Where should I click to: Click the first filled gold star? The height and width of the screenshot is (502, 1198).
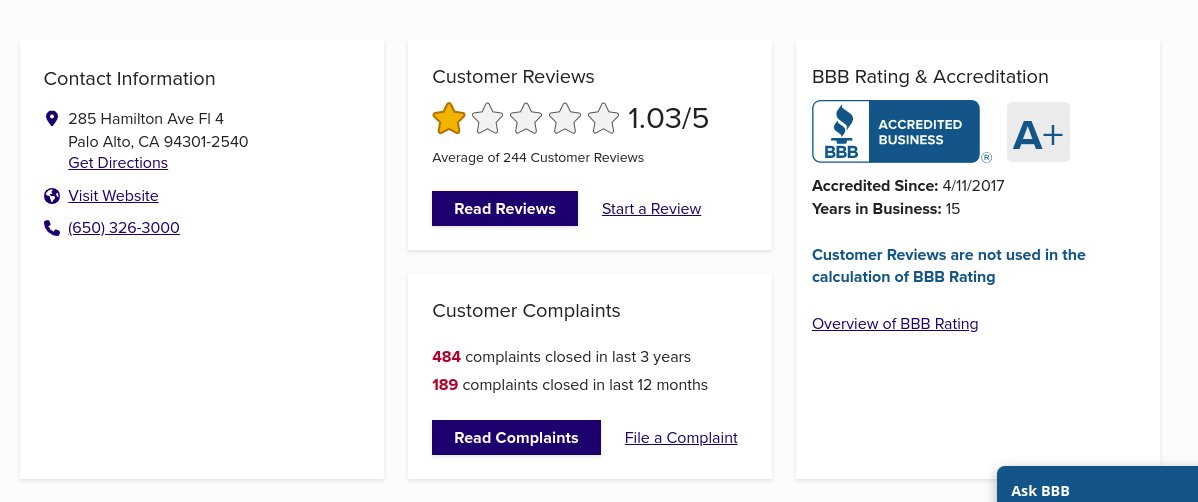[449, 119]
